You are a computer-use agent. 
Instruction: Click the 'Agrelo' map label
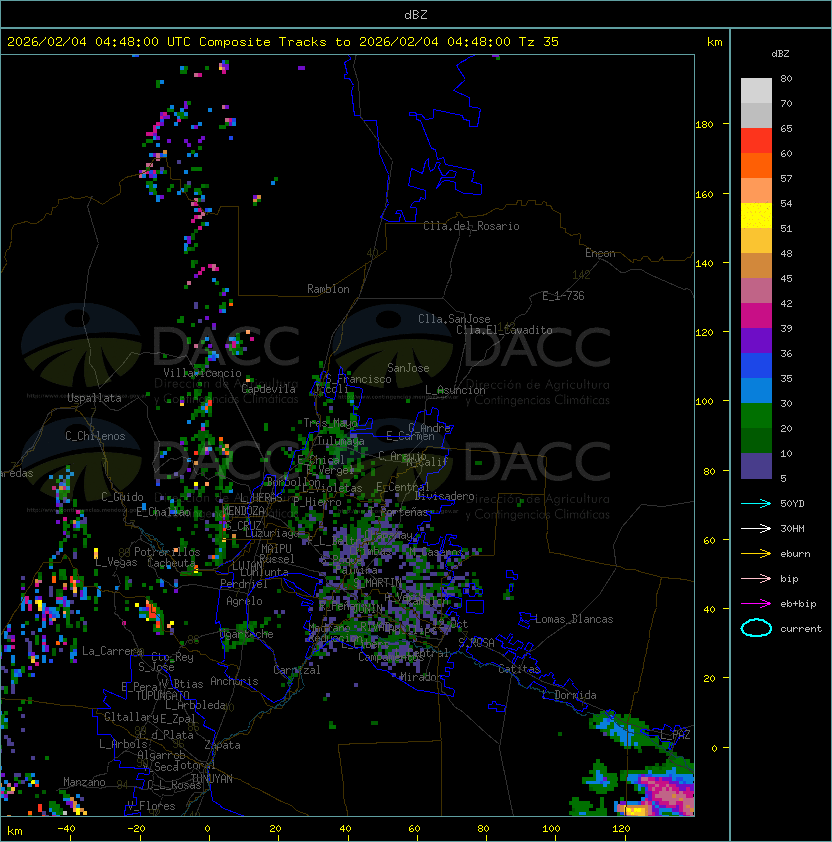point(244,601)
